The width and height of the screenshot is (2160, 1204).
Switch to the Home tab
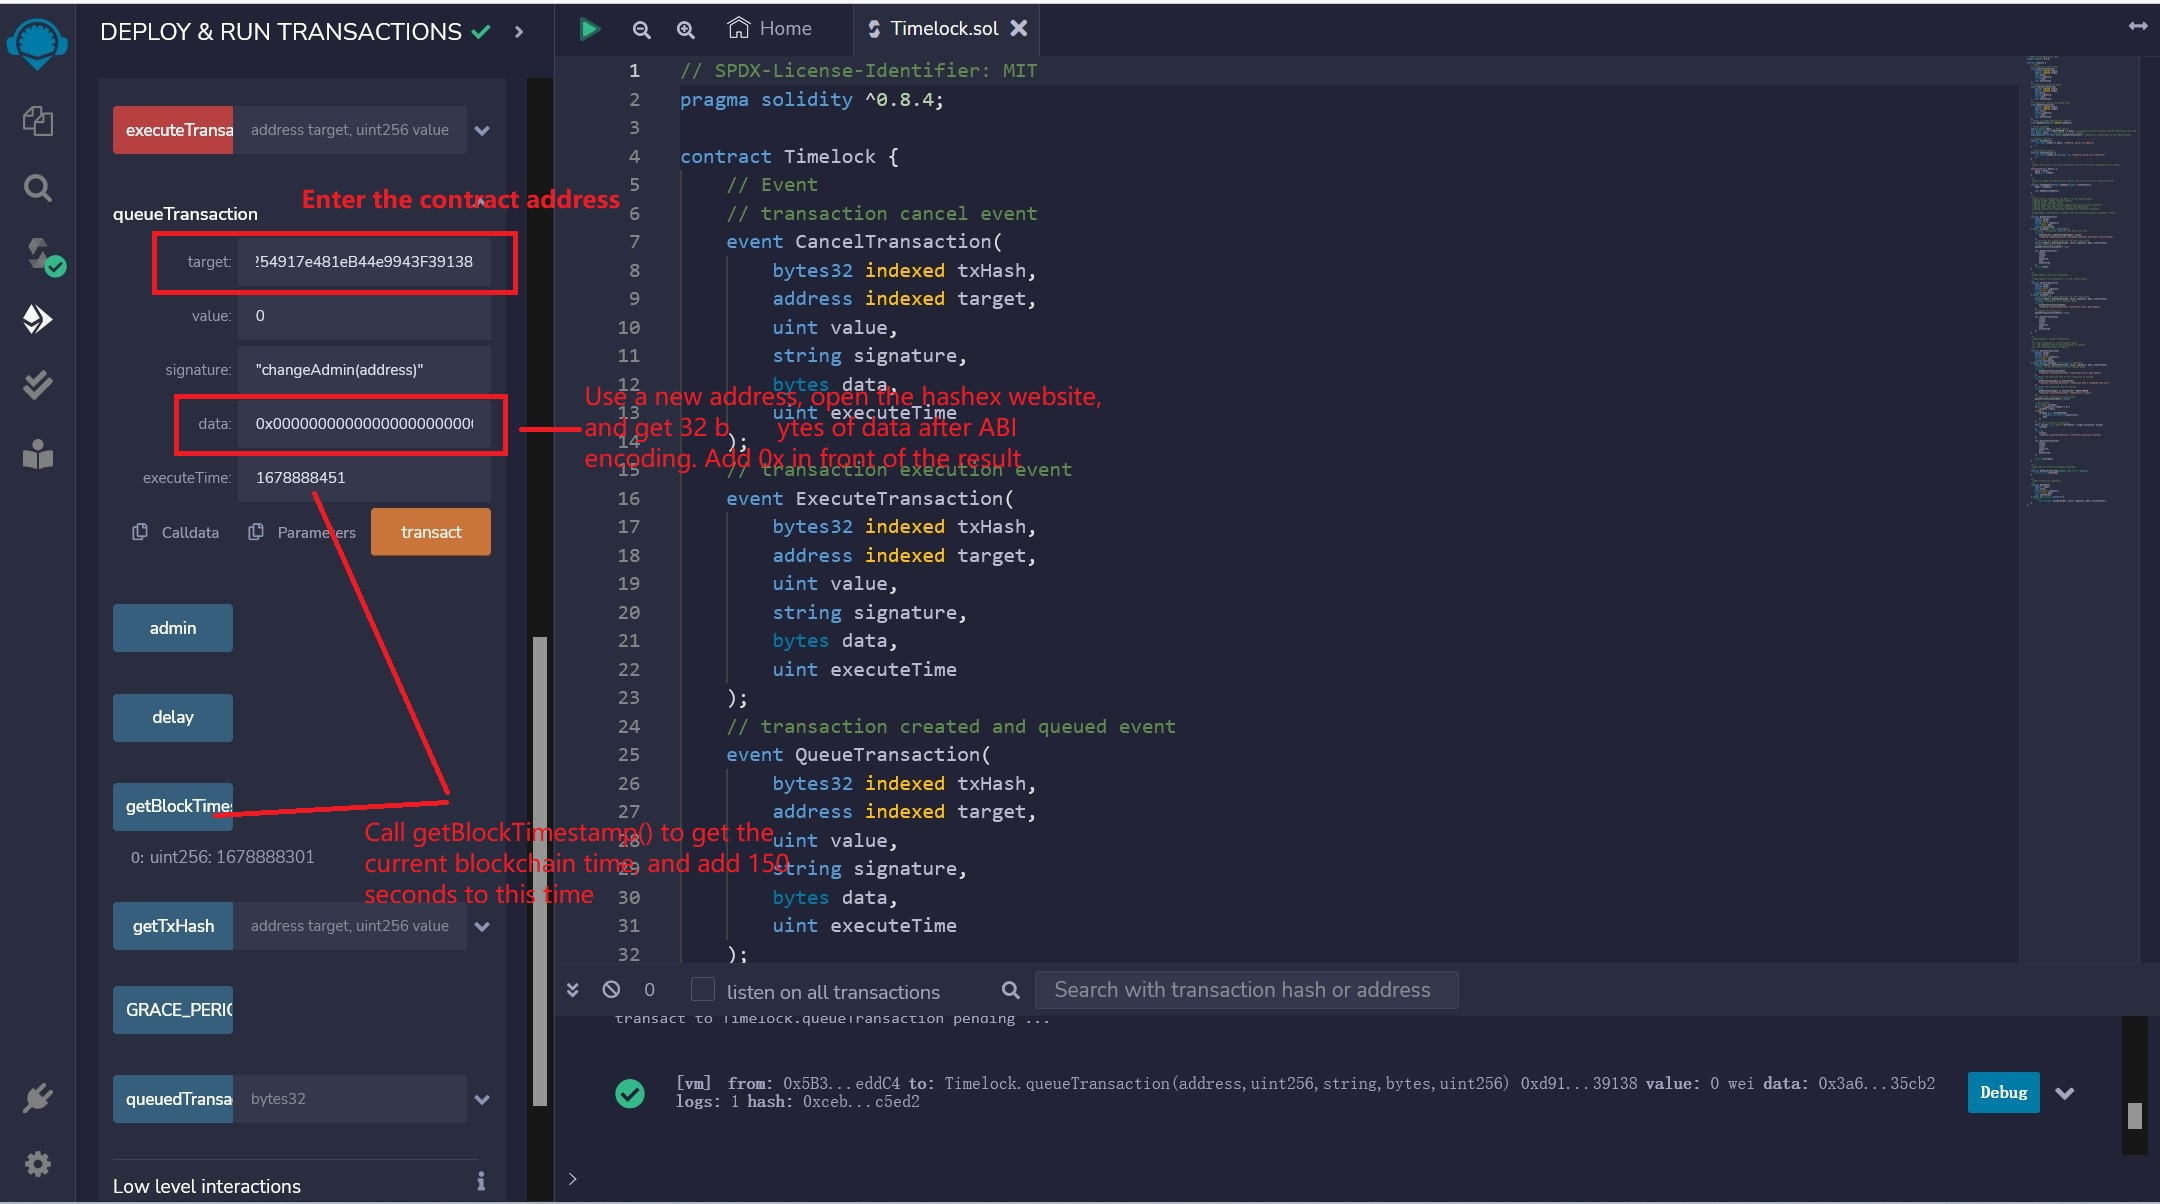(x=768, y=28)
